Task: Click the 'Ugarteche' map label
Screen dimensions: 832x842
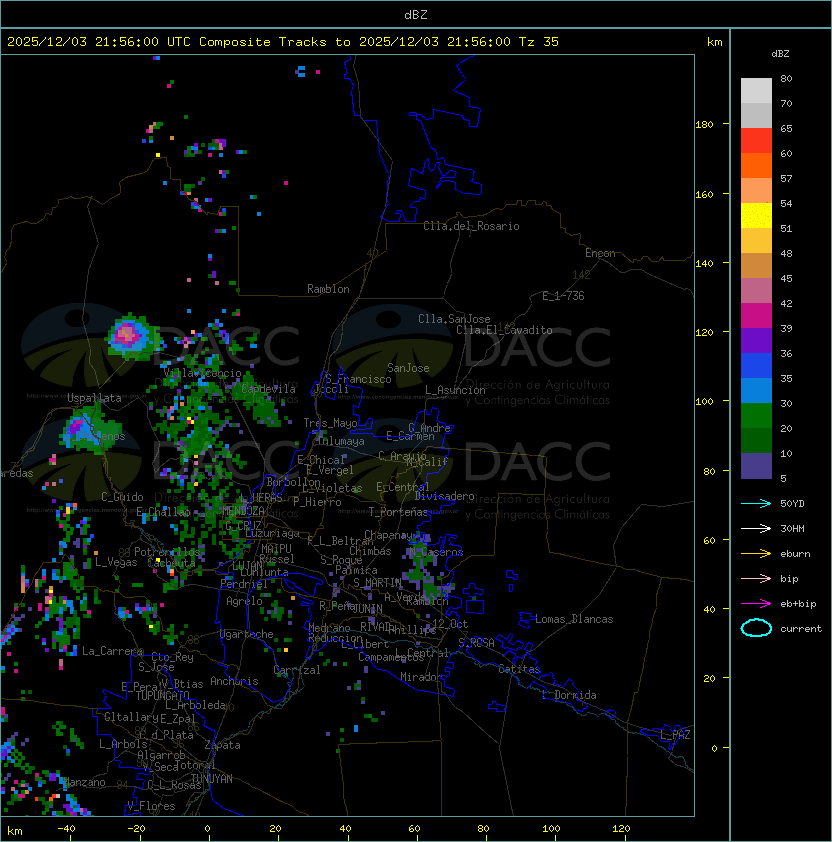Action: [x=247, y=634]
